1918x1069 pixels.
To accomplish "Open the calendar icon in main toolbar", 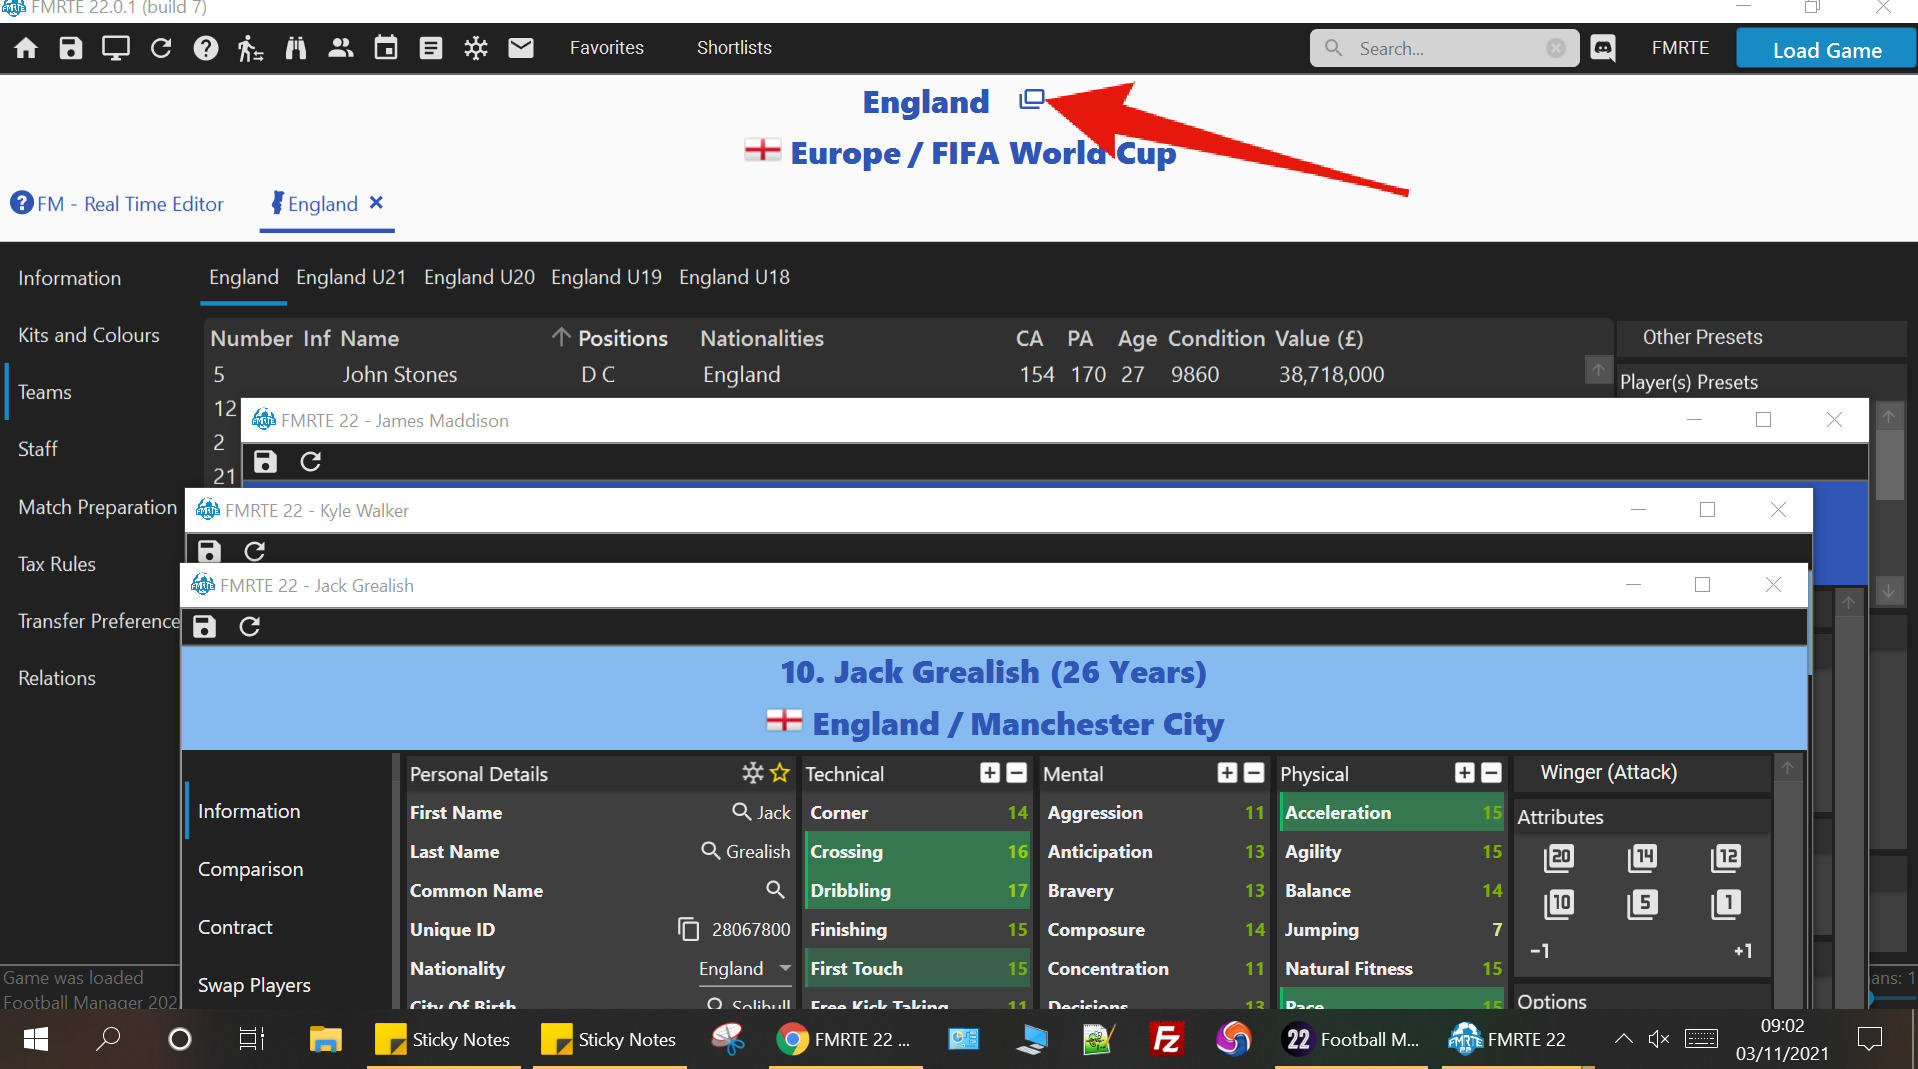I will pos(386,48).
